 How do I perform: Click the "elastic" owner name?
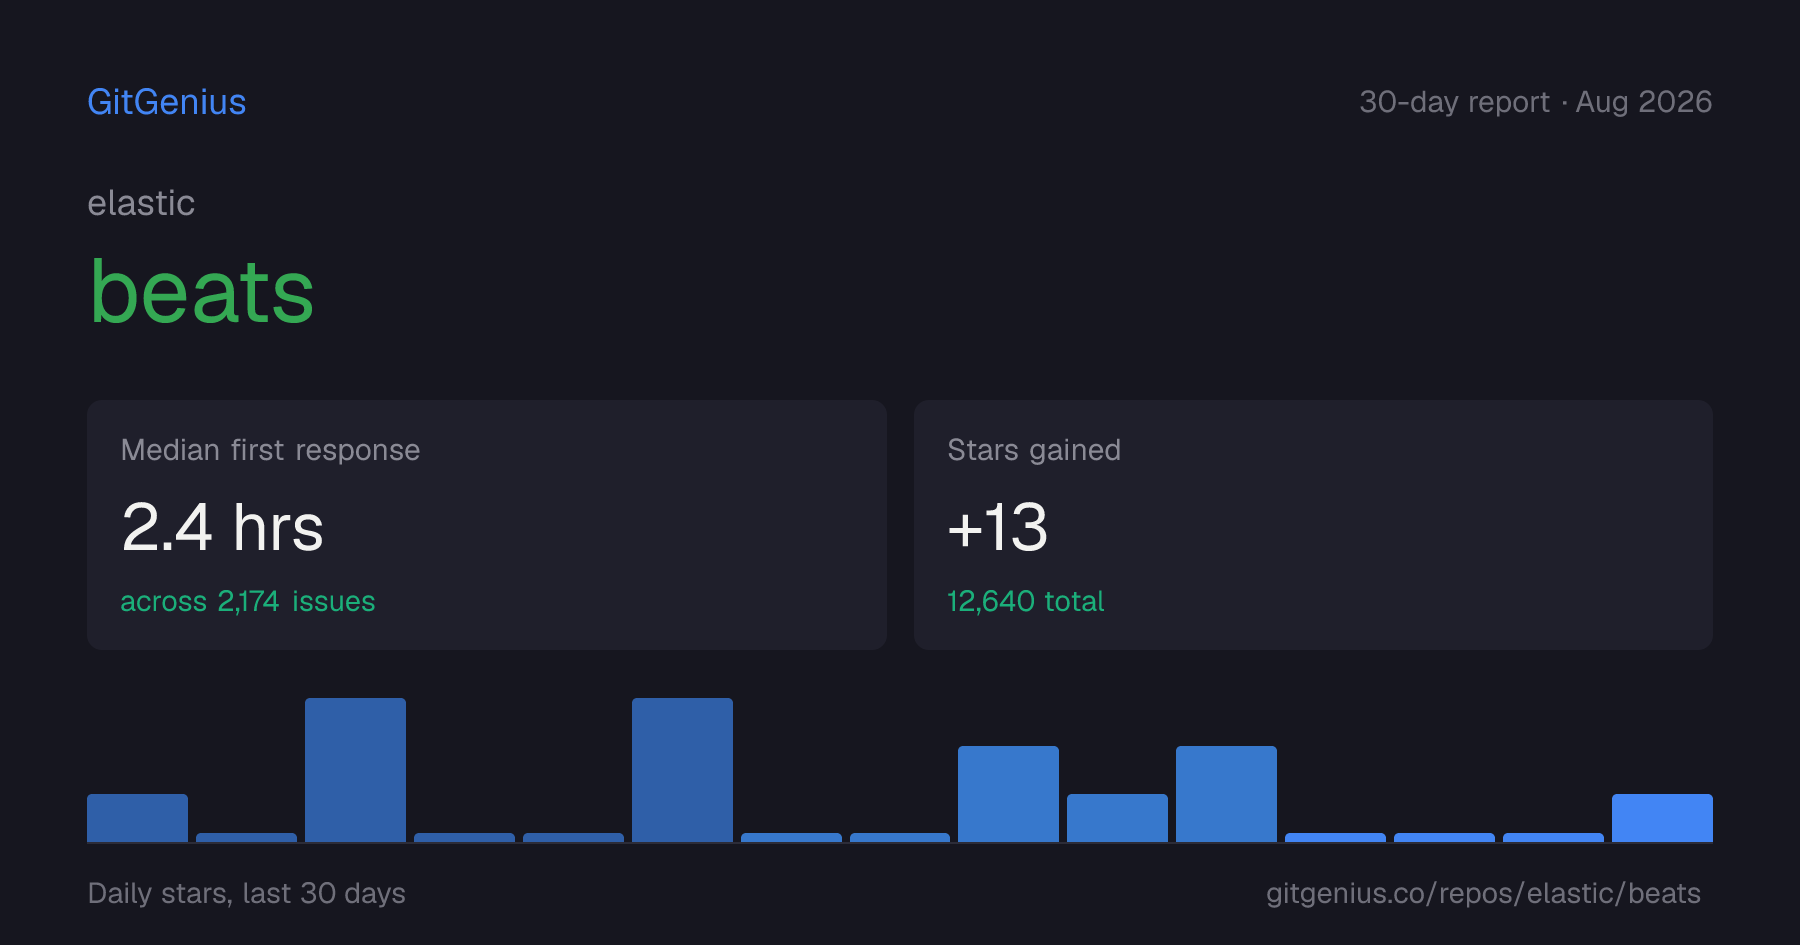141,203
